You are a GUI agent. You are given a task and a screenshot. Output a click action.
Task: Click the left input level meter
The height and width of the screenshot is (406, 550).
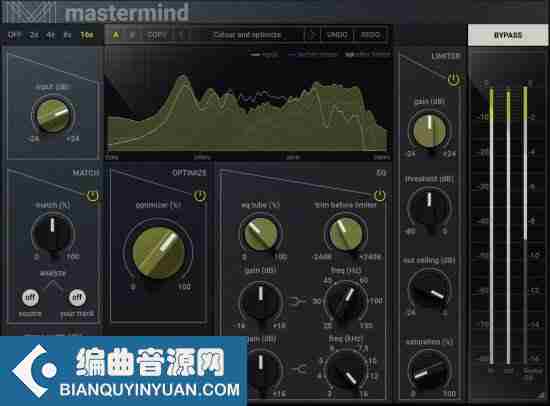point(491,225)
